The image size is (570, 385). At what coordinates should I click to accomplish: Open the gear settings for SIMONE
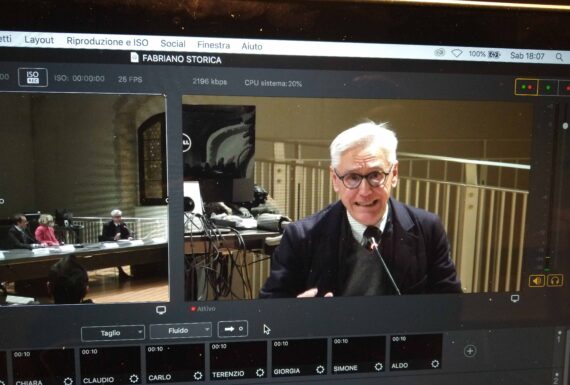coord(378,366)
